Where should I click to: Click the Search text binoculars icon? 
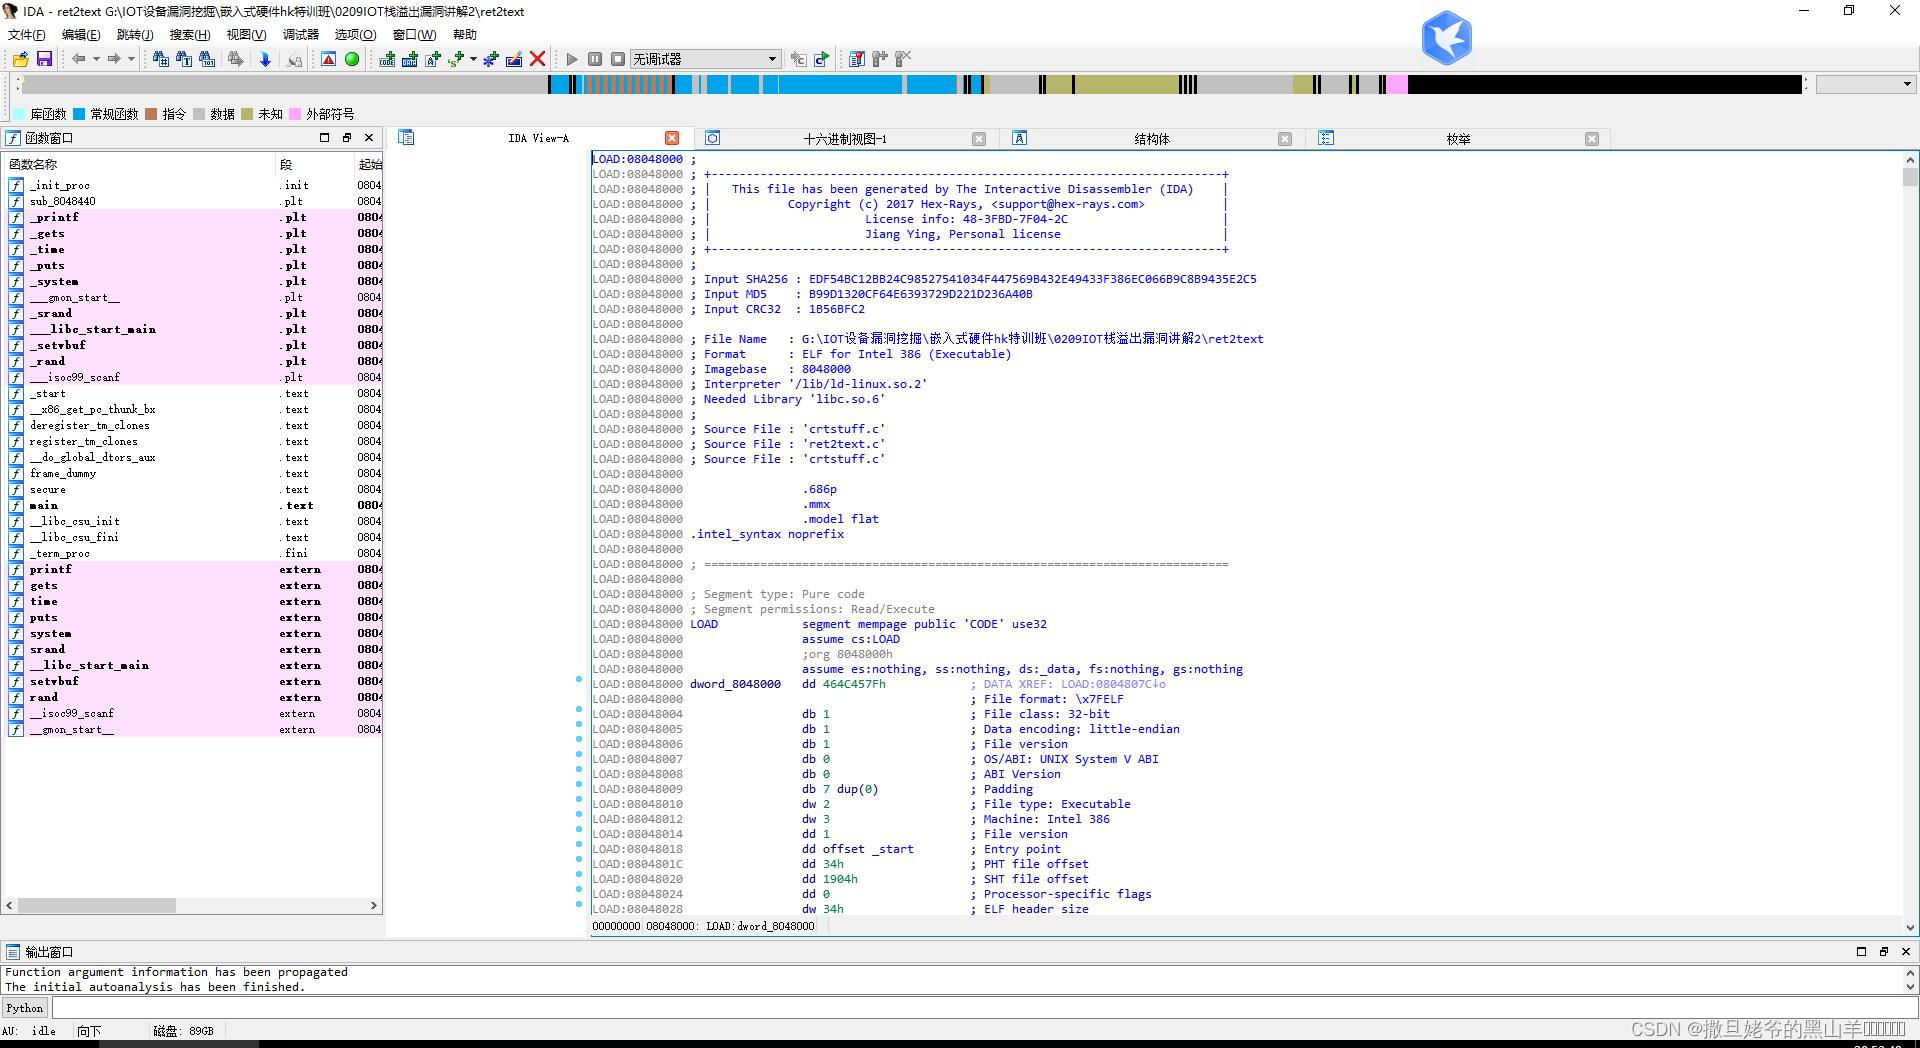click(x=184, y=59)
